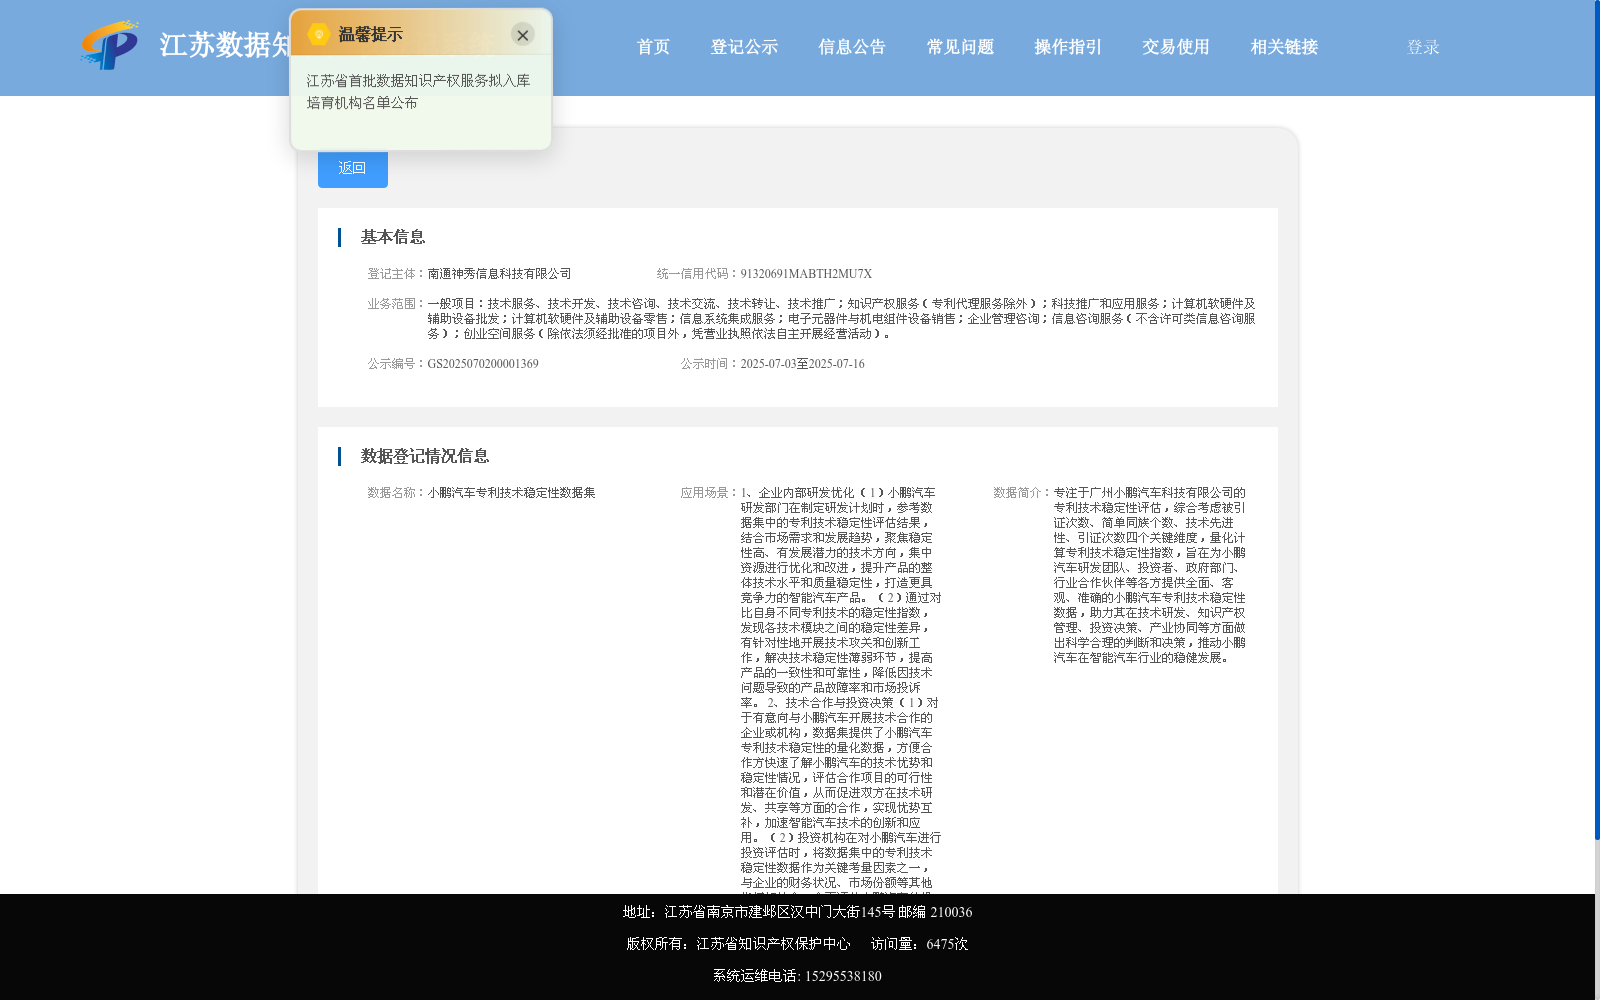This screenshot has height=1000, width=1600.
Task: Click the 基本信息 section heading
Action: [x=393, y=237]
